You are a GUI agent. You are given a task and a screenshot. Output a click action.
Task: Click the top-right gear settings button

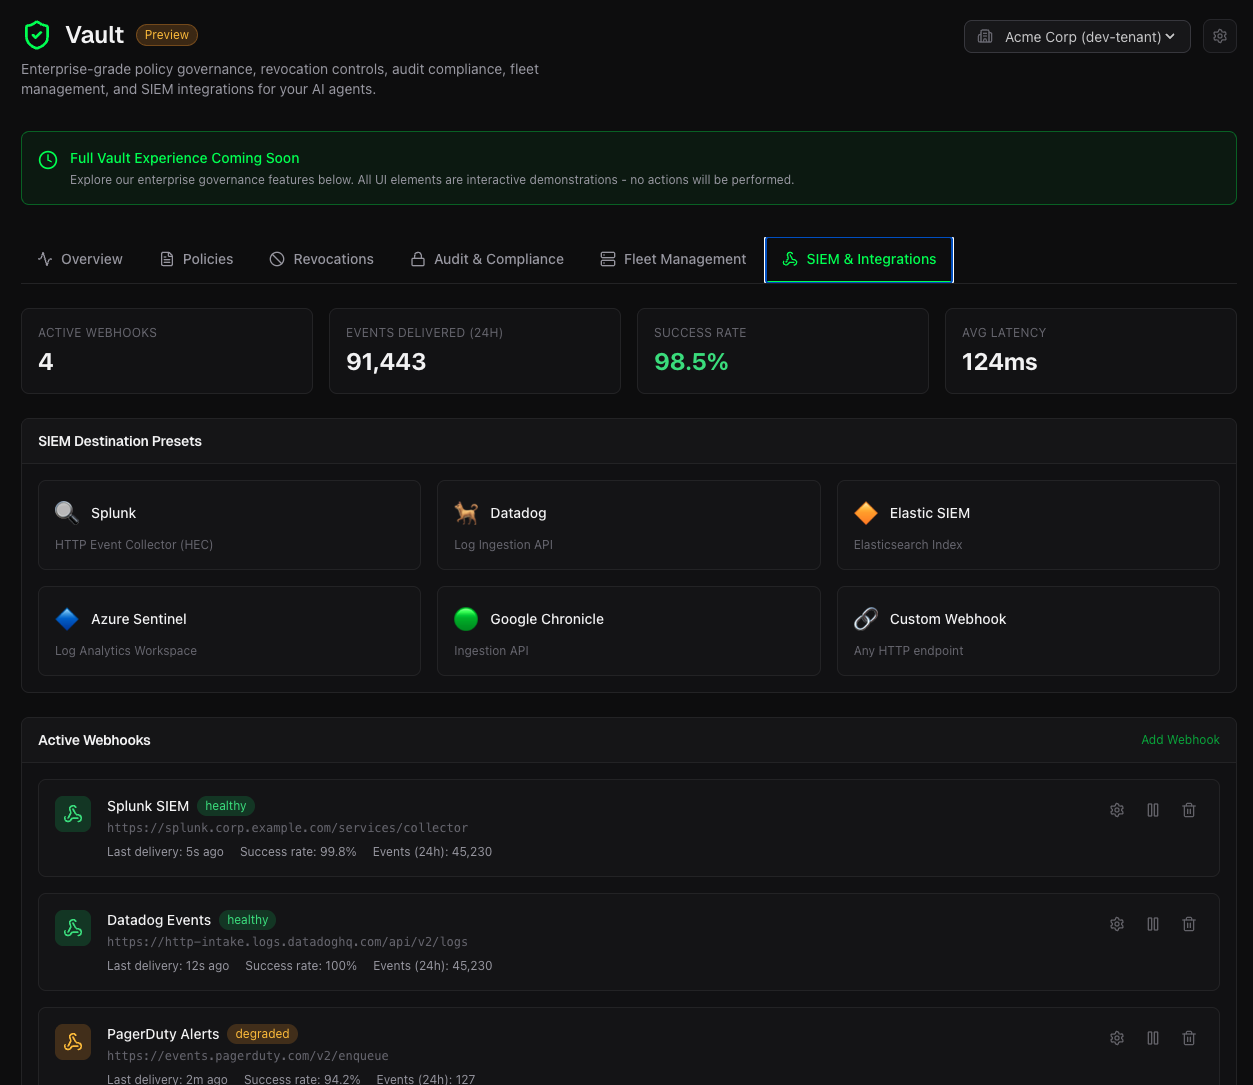click(x=1220, y=36)
